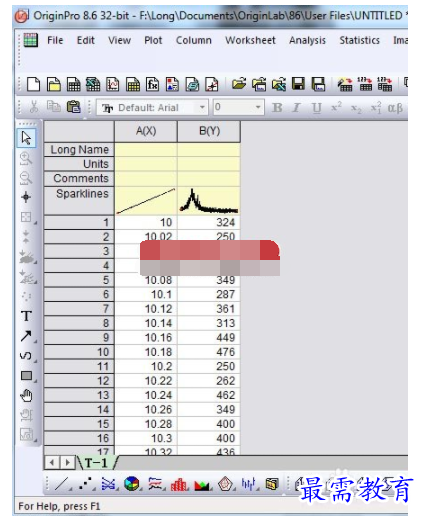The width and height of the screenshot is (422, 521).
Task: Open the Edit menu
Action: (x=85, y=40)
